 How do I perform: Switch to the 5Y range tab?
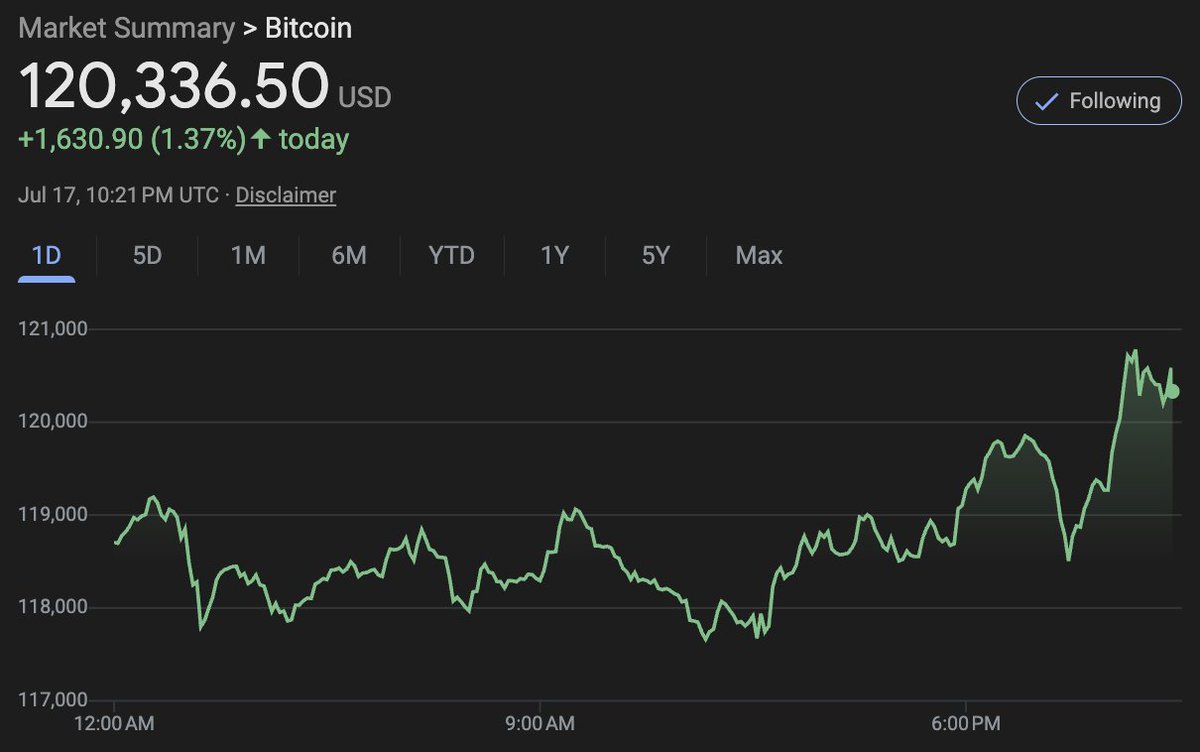655,256
